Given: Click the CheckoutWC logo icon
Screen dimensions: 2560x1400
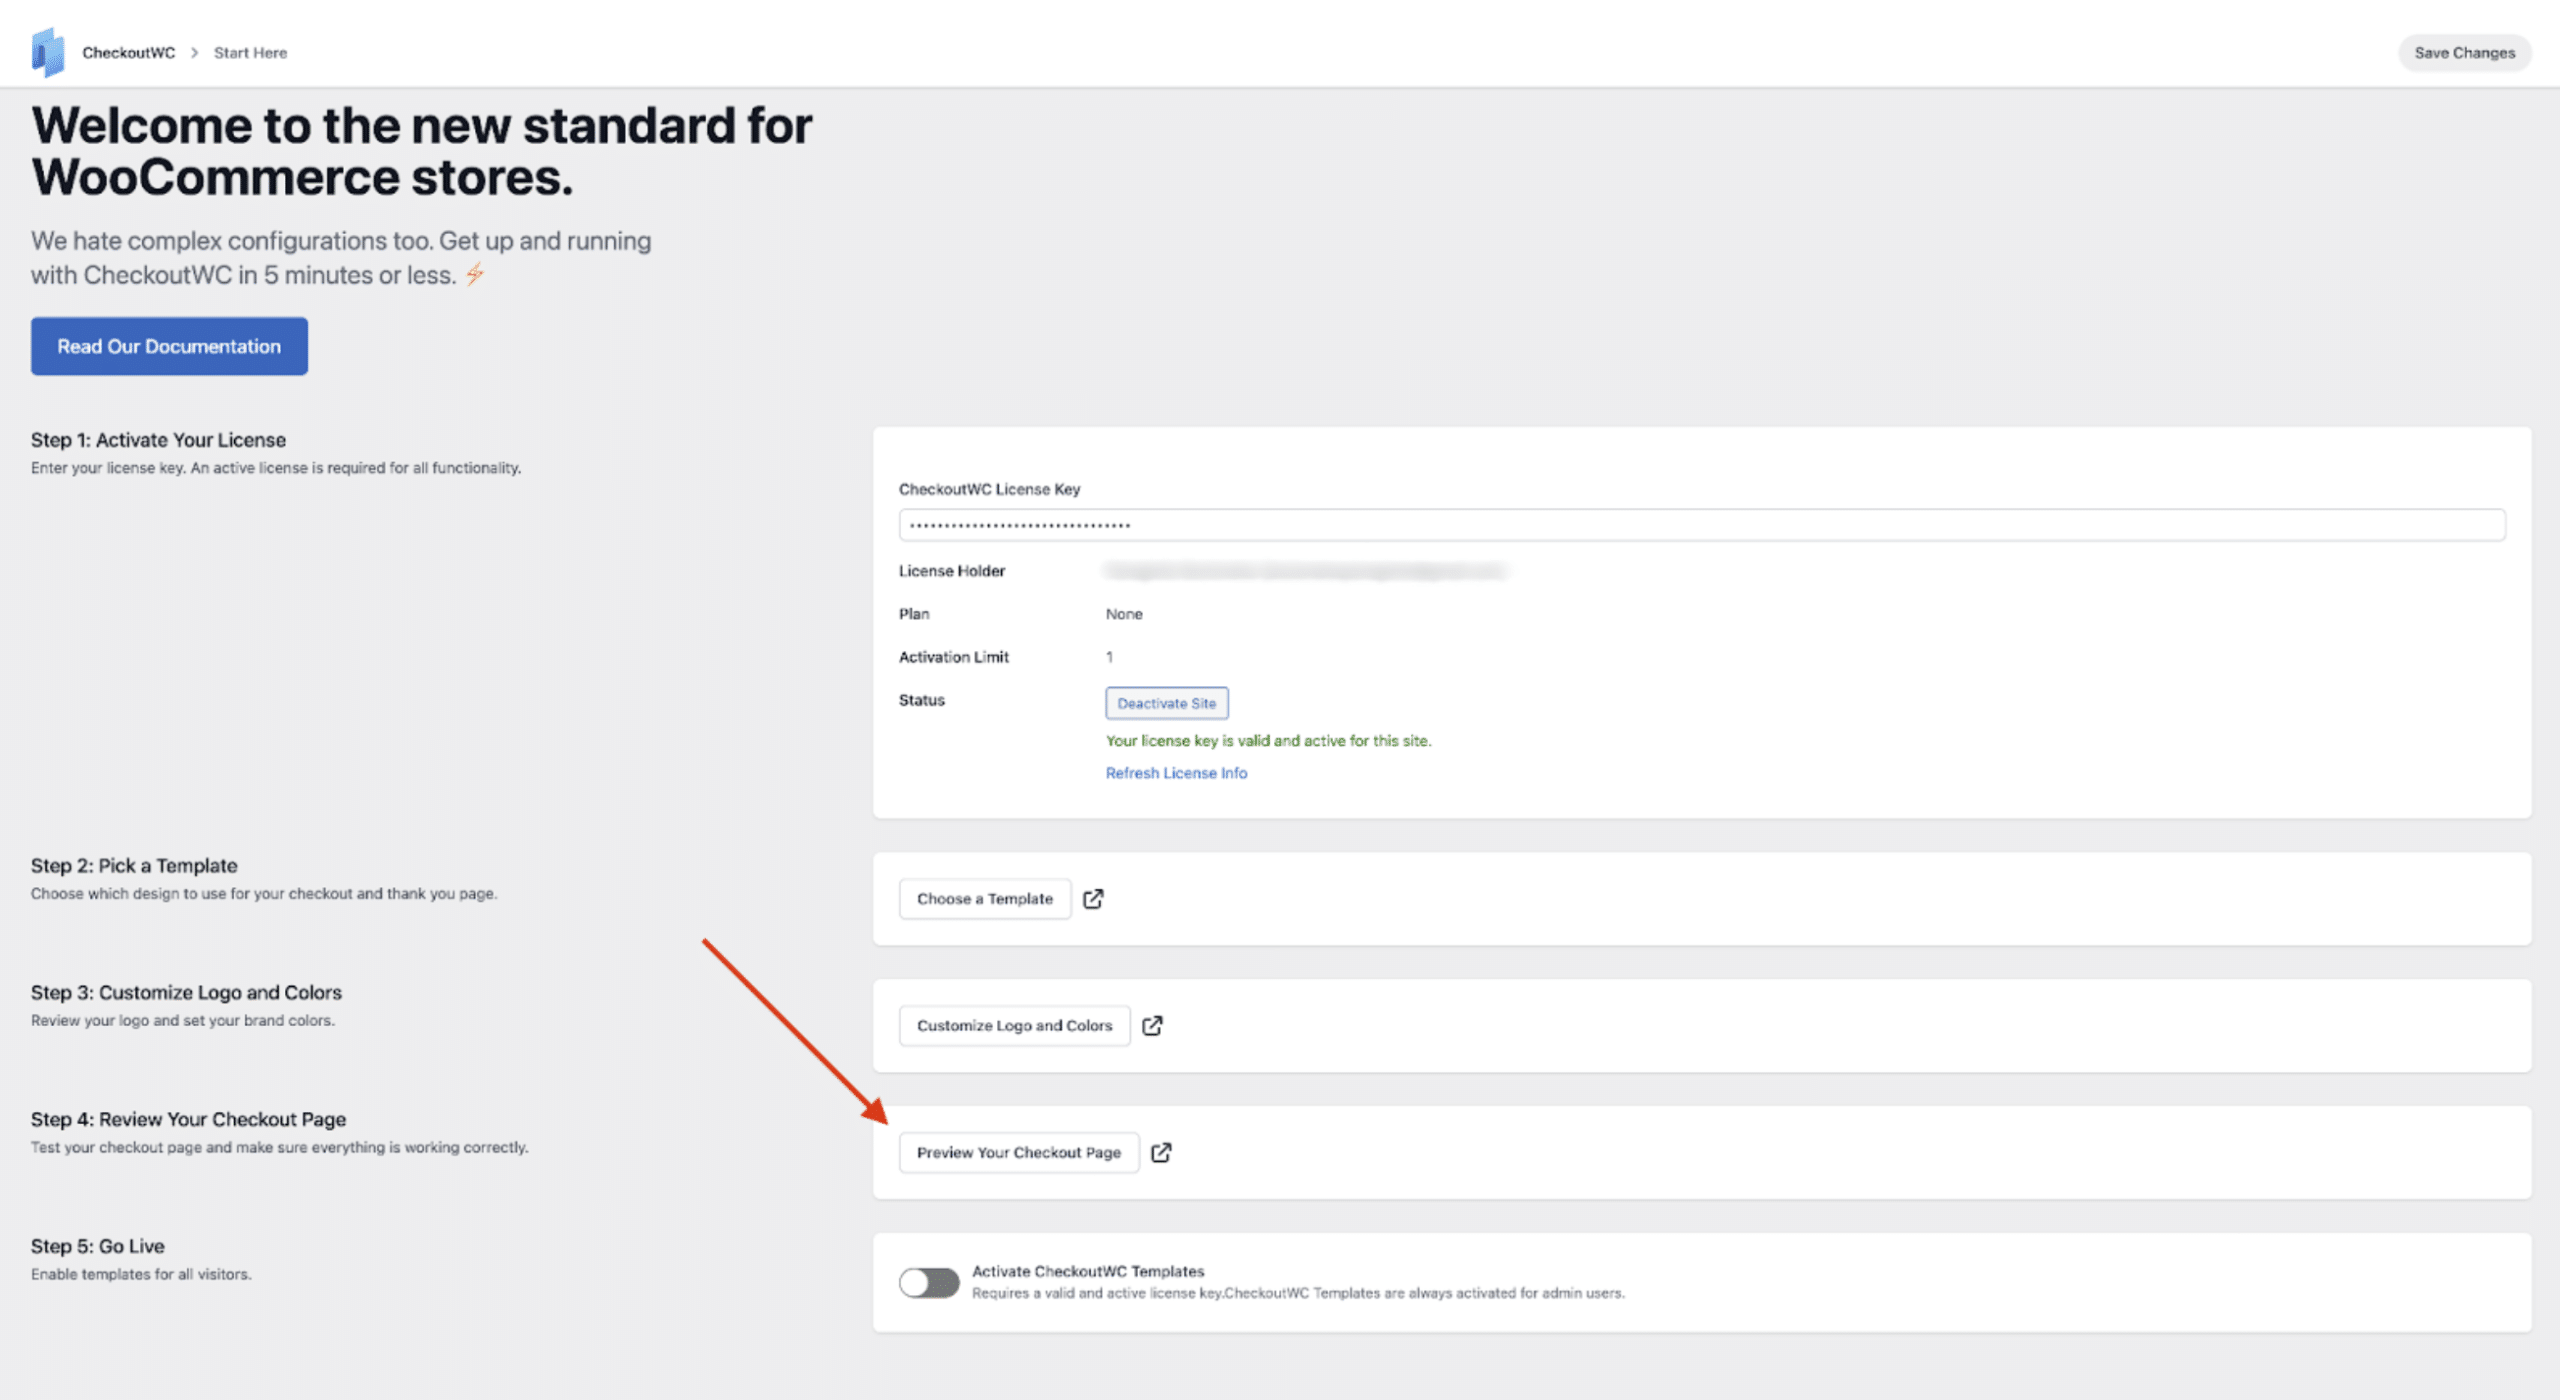Looking at the screenshot, I should (48, 52).
